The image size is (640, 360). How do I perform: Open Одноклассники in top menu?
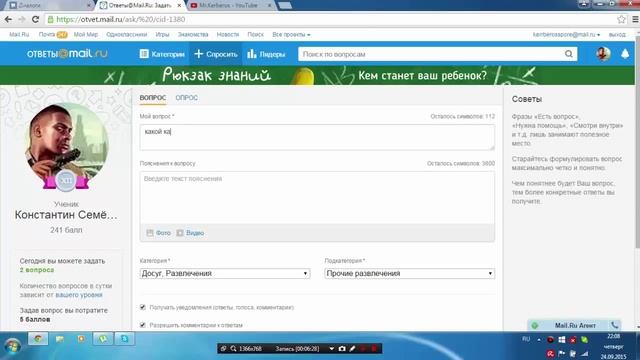pos(127,35)
